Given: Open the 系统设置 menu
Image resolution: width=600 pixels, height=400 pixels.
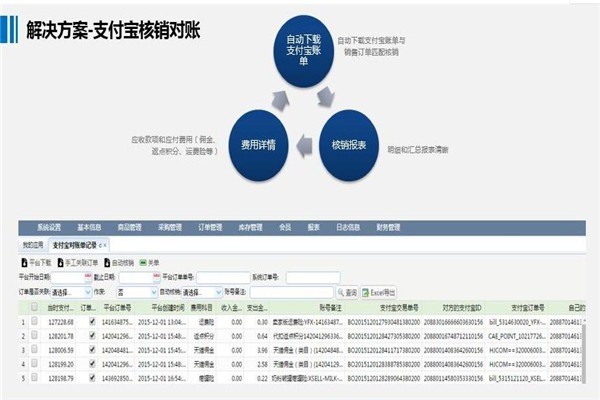Looking at the screenshot, I should pos(49,227).
